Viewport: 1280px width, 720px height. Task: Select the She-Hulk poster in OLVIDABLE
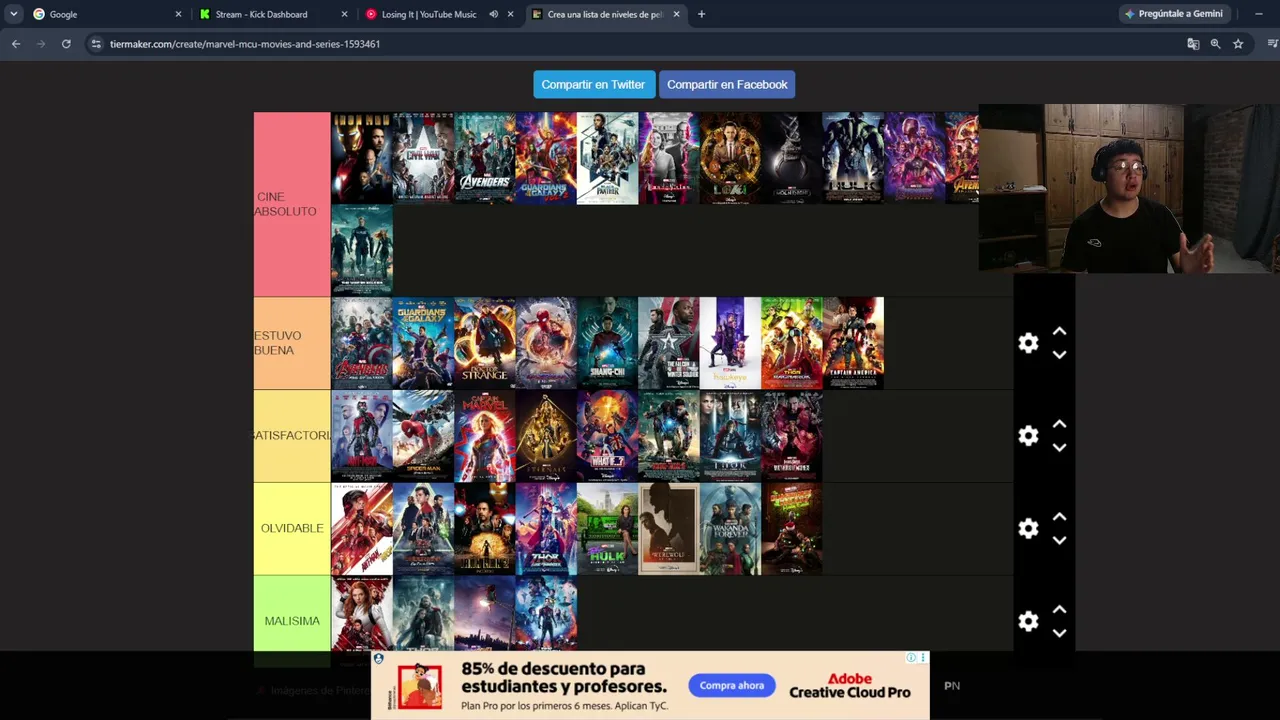point(607,529)
